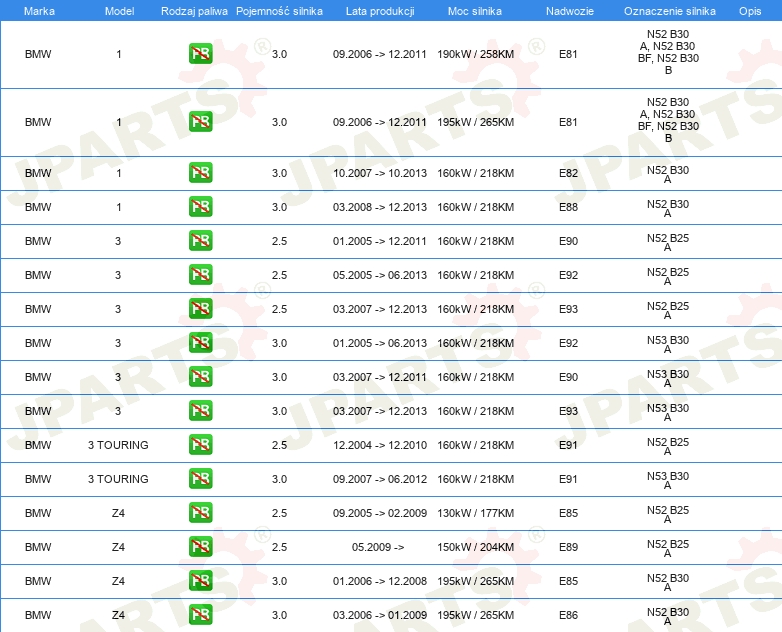The height and width of the screenshot is (632, 782).
Task: Click fuel icon in row 01.2005 -> 12.2011
Action: click(200, 240)
